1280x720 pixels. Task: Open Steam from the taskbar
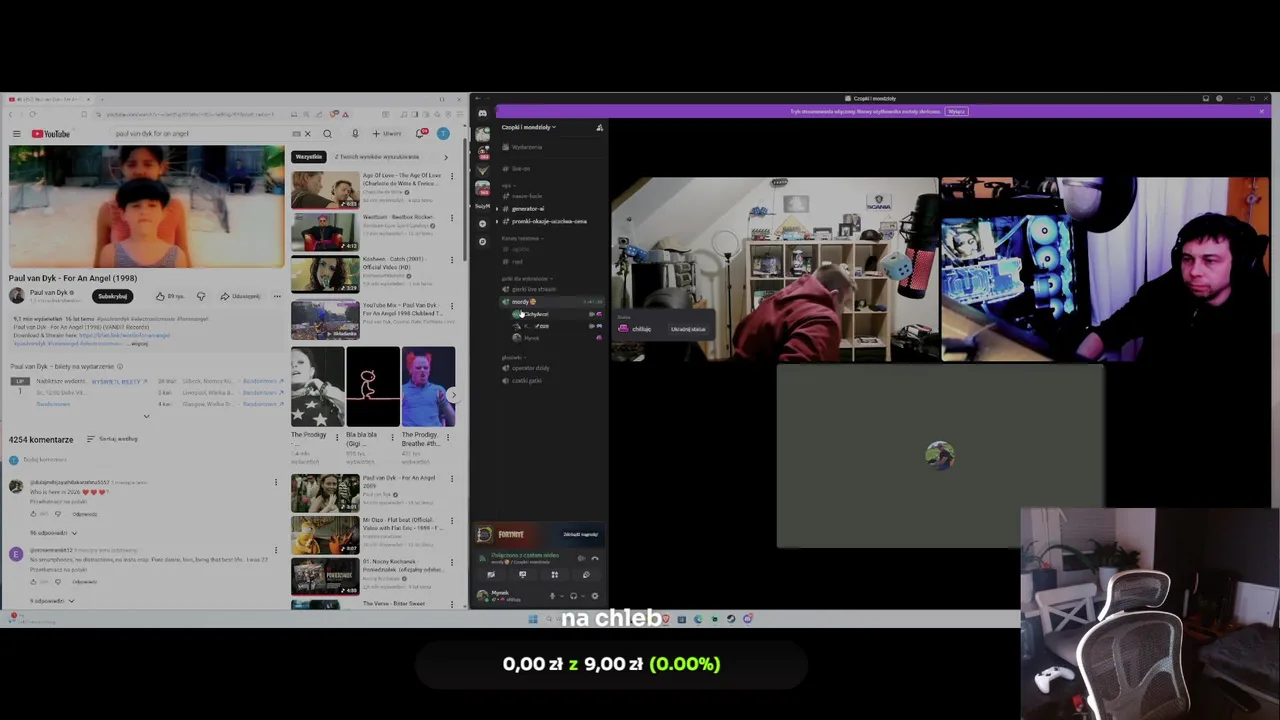[x=731, y=619]
